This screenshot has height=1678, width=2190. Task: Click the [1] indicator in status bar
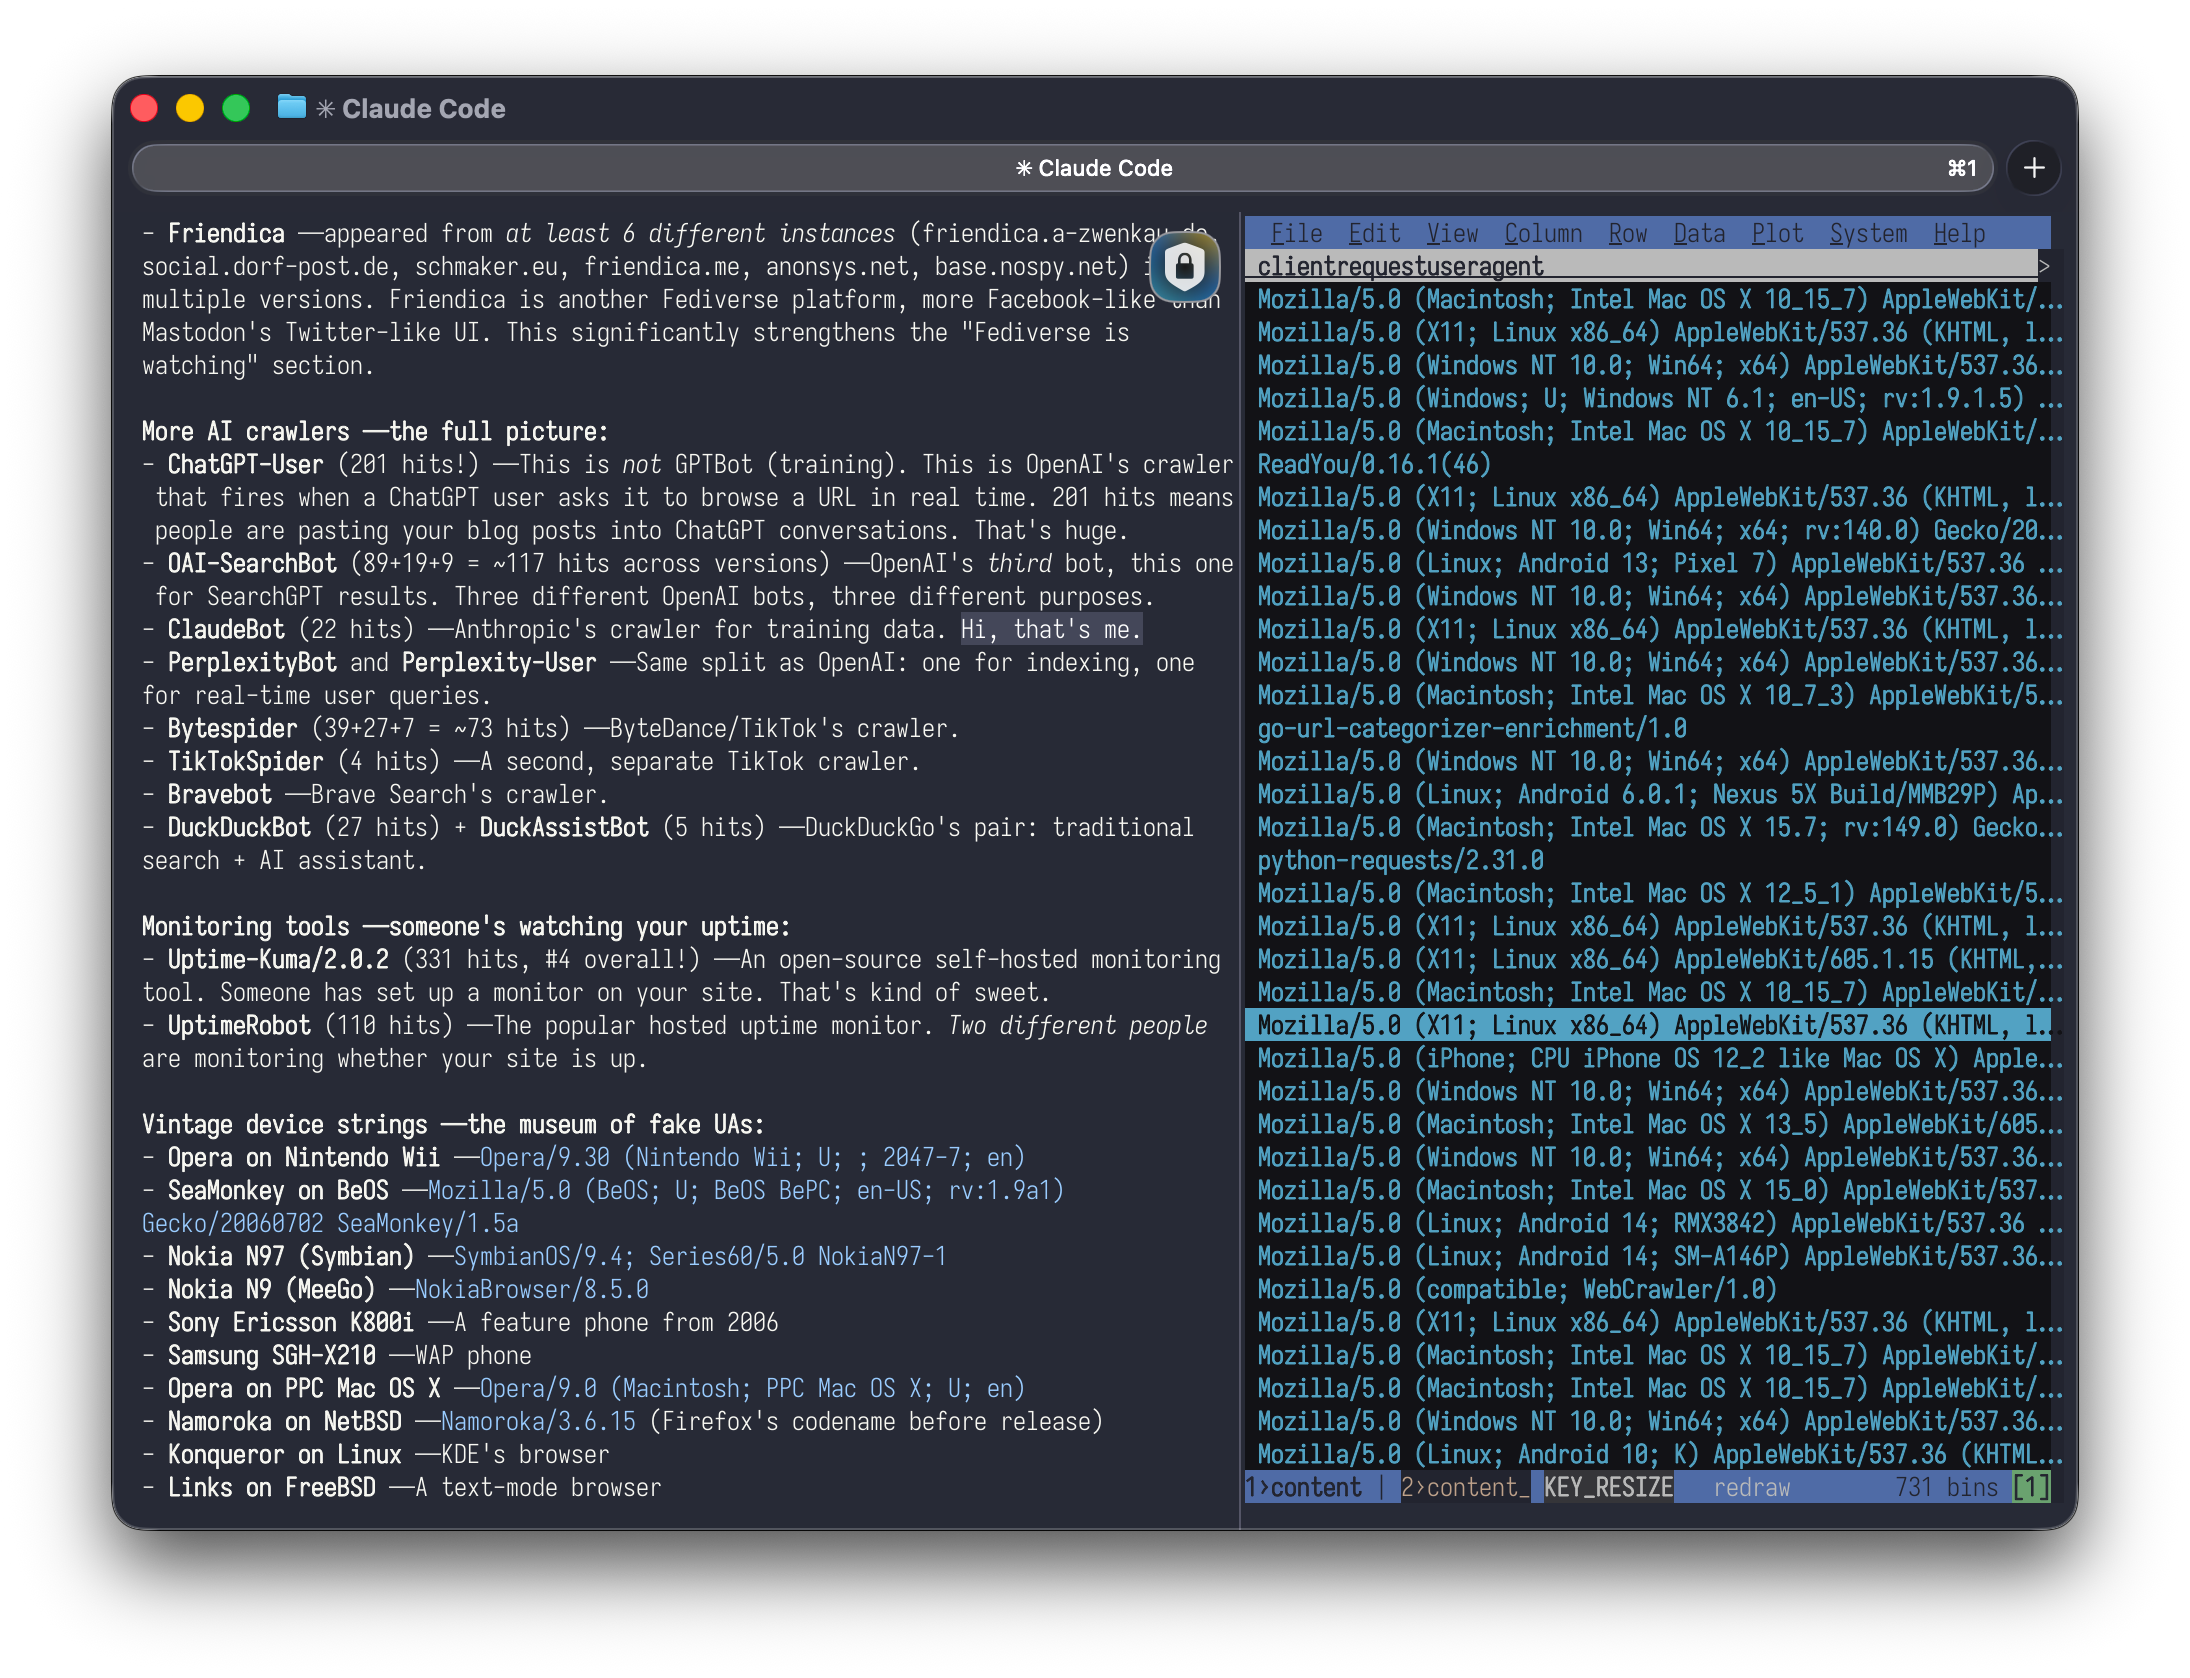[2031, 1487]
